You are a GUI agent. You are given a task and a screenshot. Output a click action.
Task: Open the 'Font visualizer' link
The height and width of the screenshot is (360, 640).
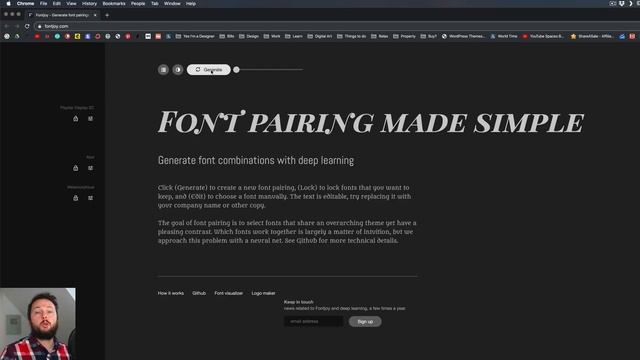coord(229,293)
